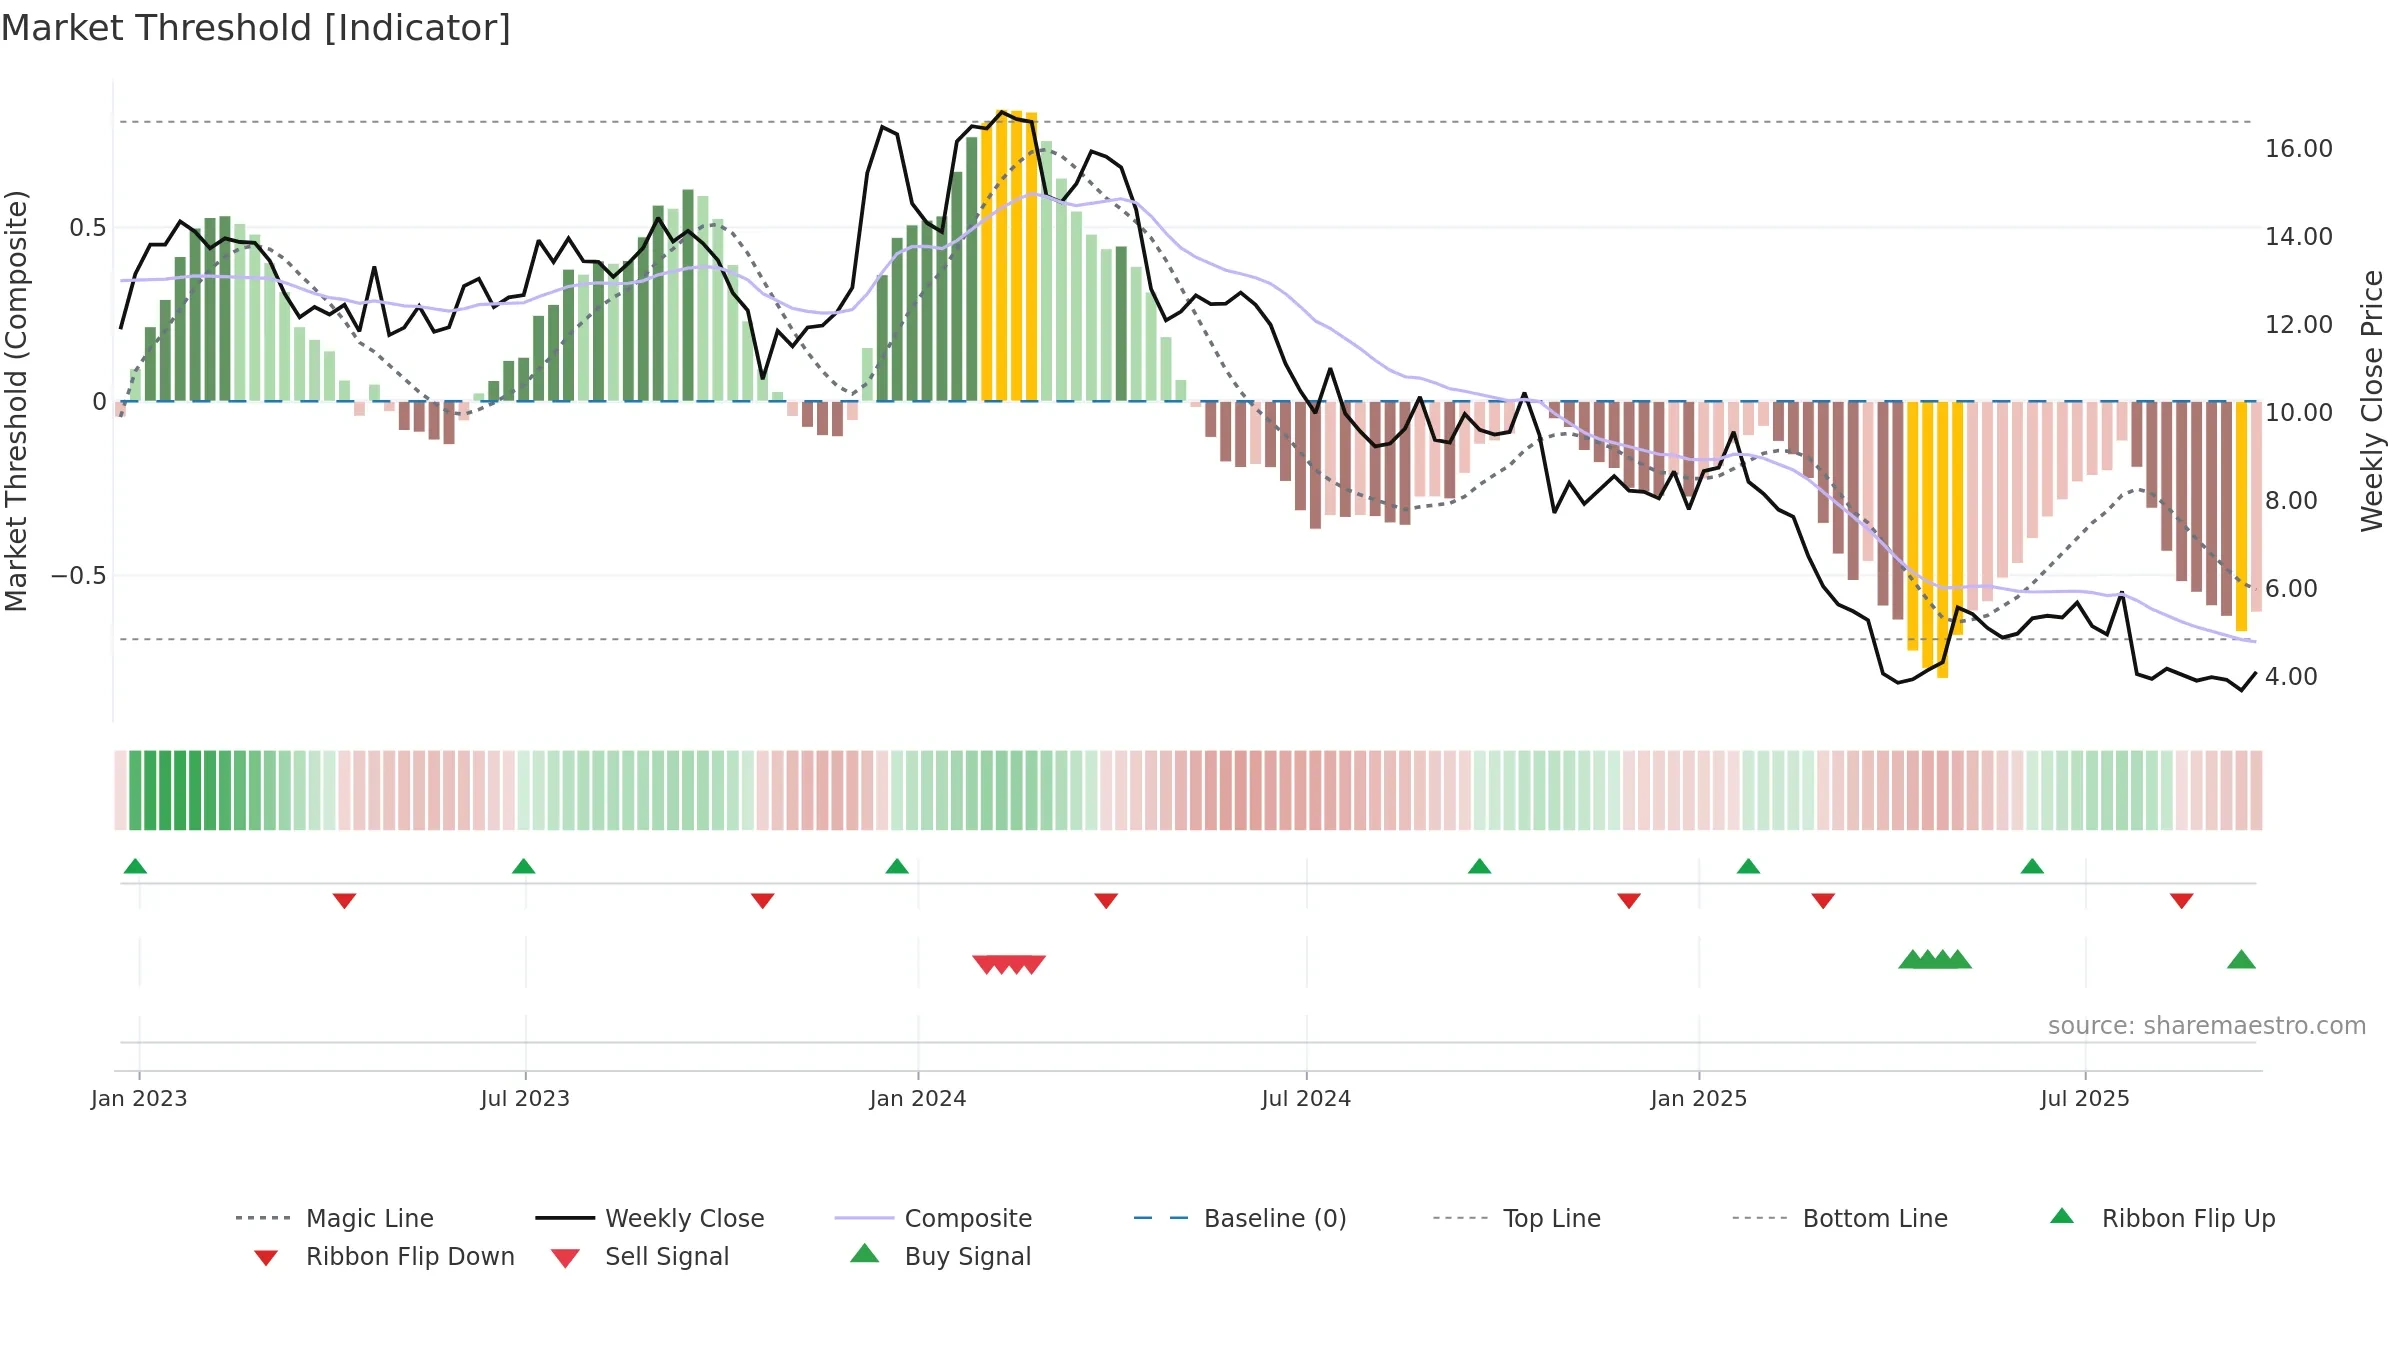
Task: Click the −0.5 composite axis label
Action: [x=78, y=576]
